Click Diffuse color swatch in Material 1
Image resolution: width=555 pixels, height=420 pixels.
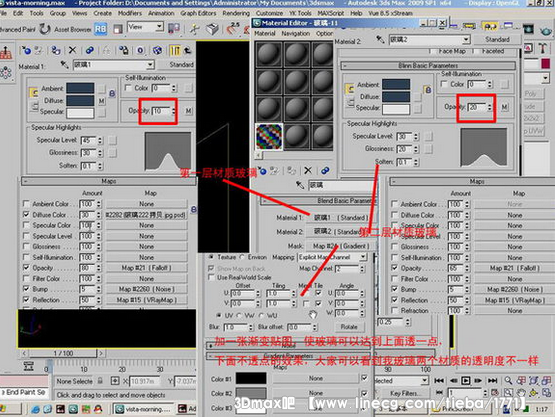tap(80, 100)
